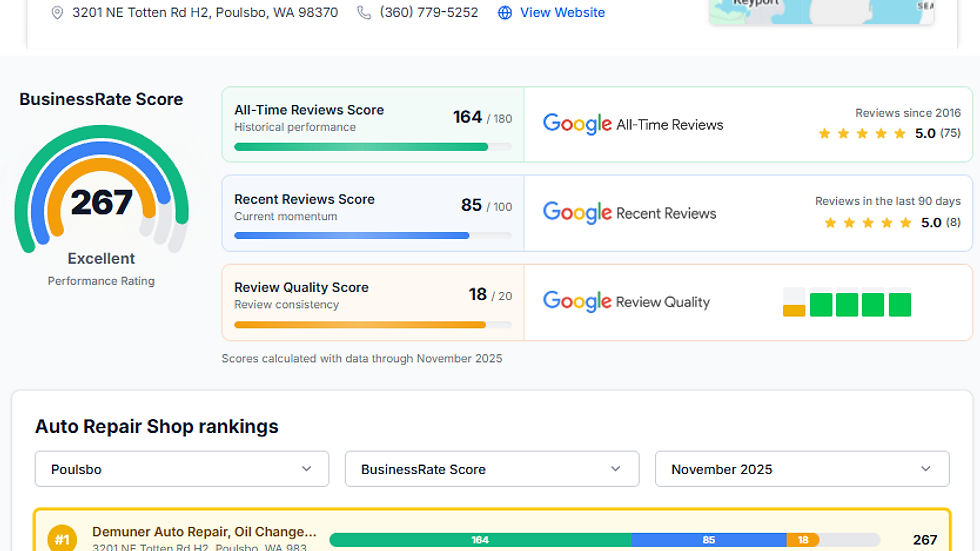Click the Google logo for All-Time Reviews
The height and width of the screenshot is (551, 980).
[x=577, y=124]
